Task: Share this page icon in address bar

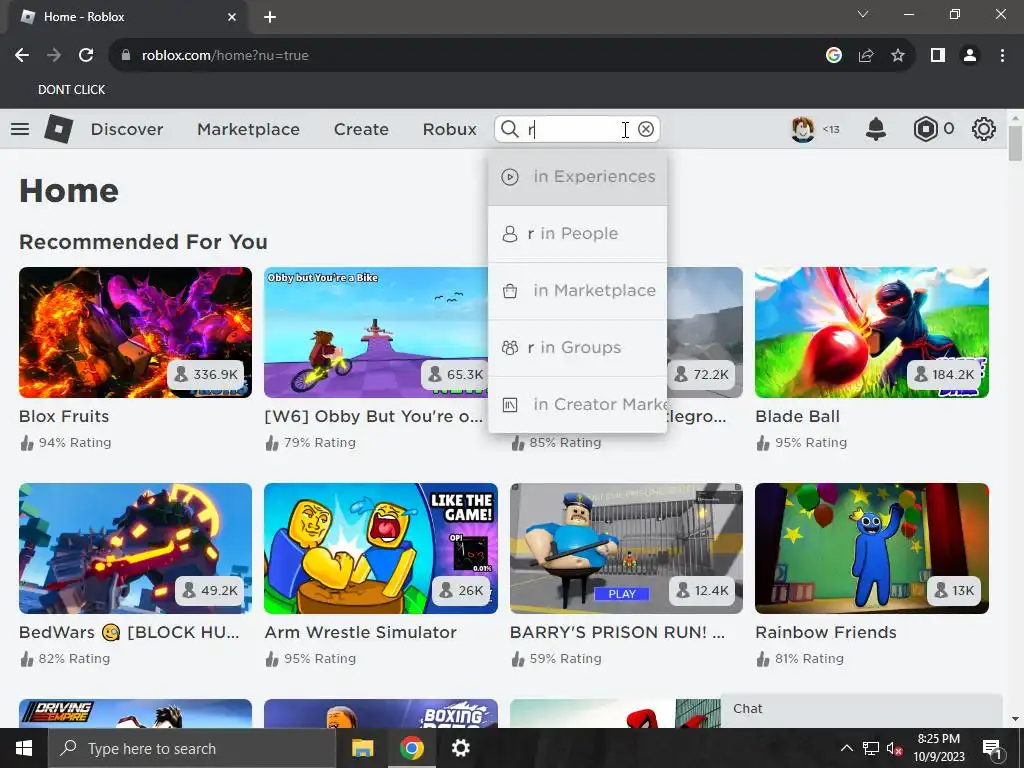Action: 866,56
